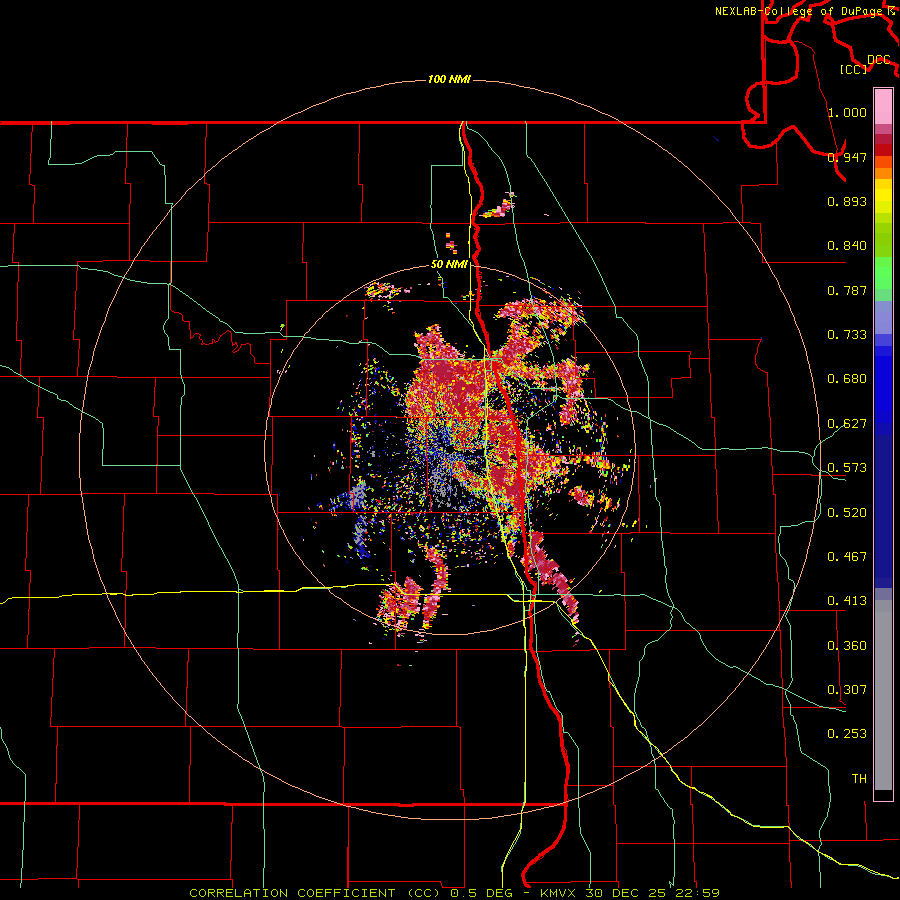Click the 0.520 scale value

tap(847, 513)
